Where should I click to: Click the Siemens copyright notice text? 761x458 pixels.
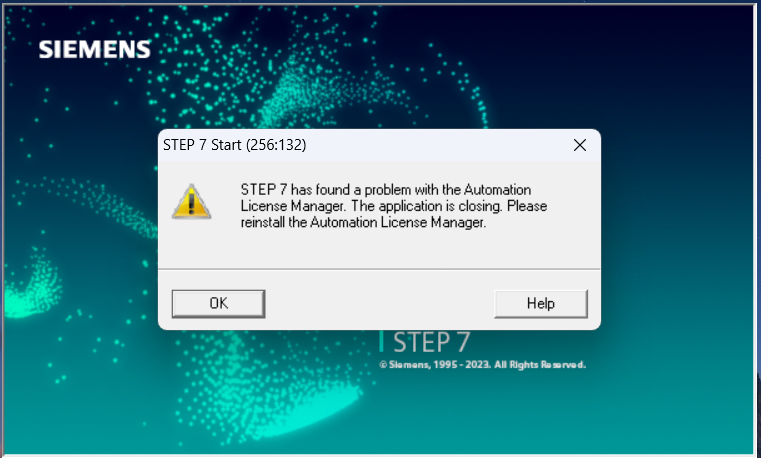coord(482,365)
